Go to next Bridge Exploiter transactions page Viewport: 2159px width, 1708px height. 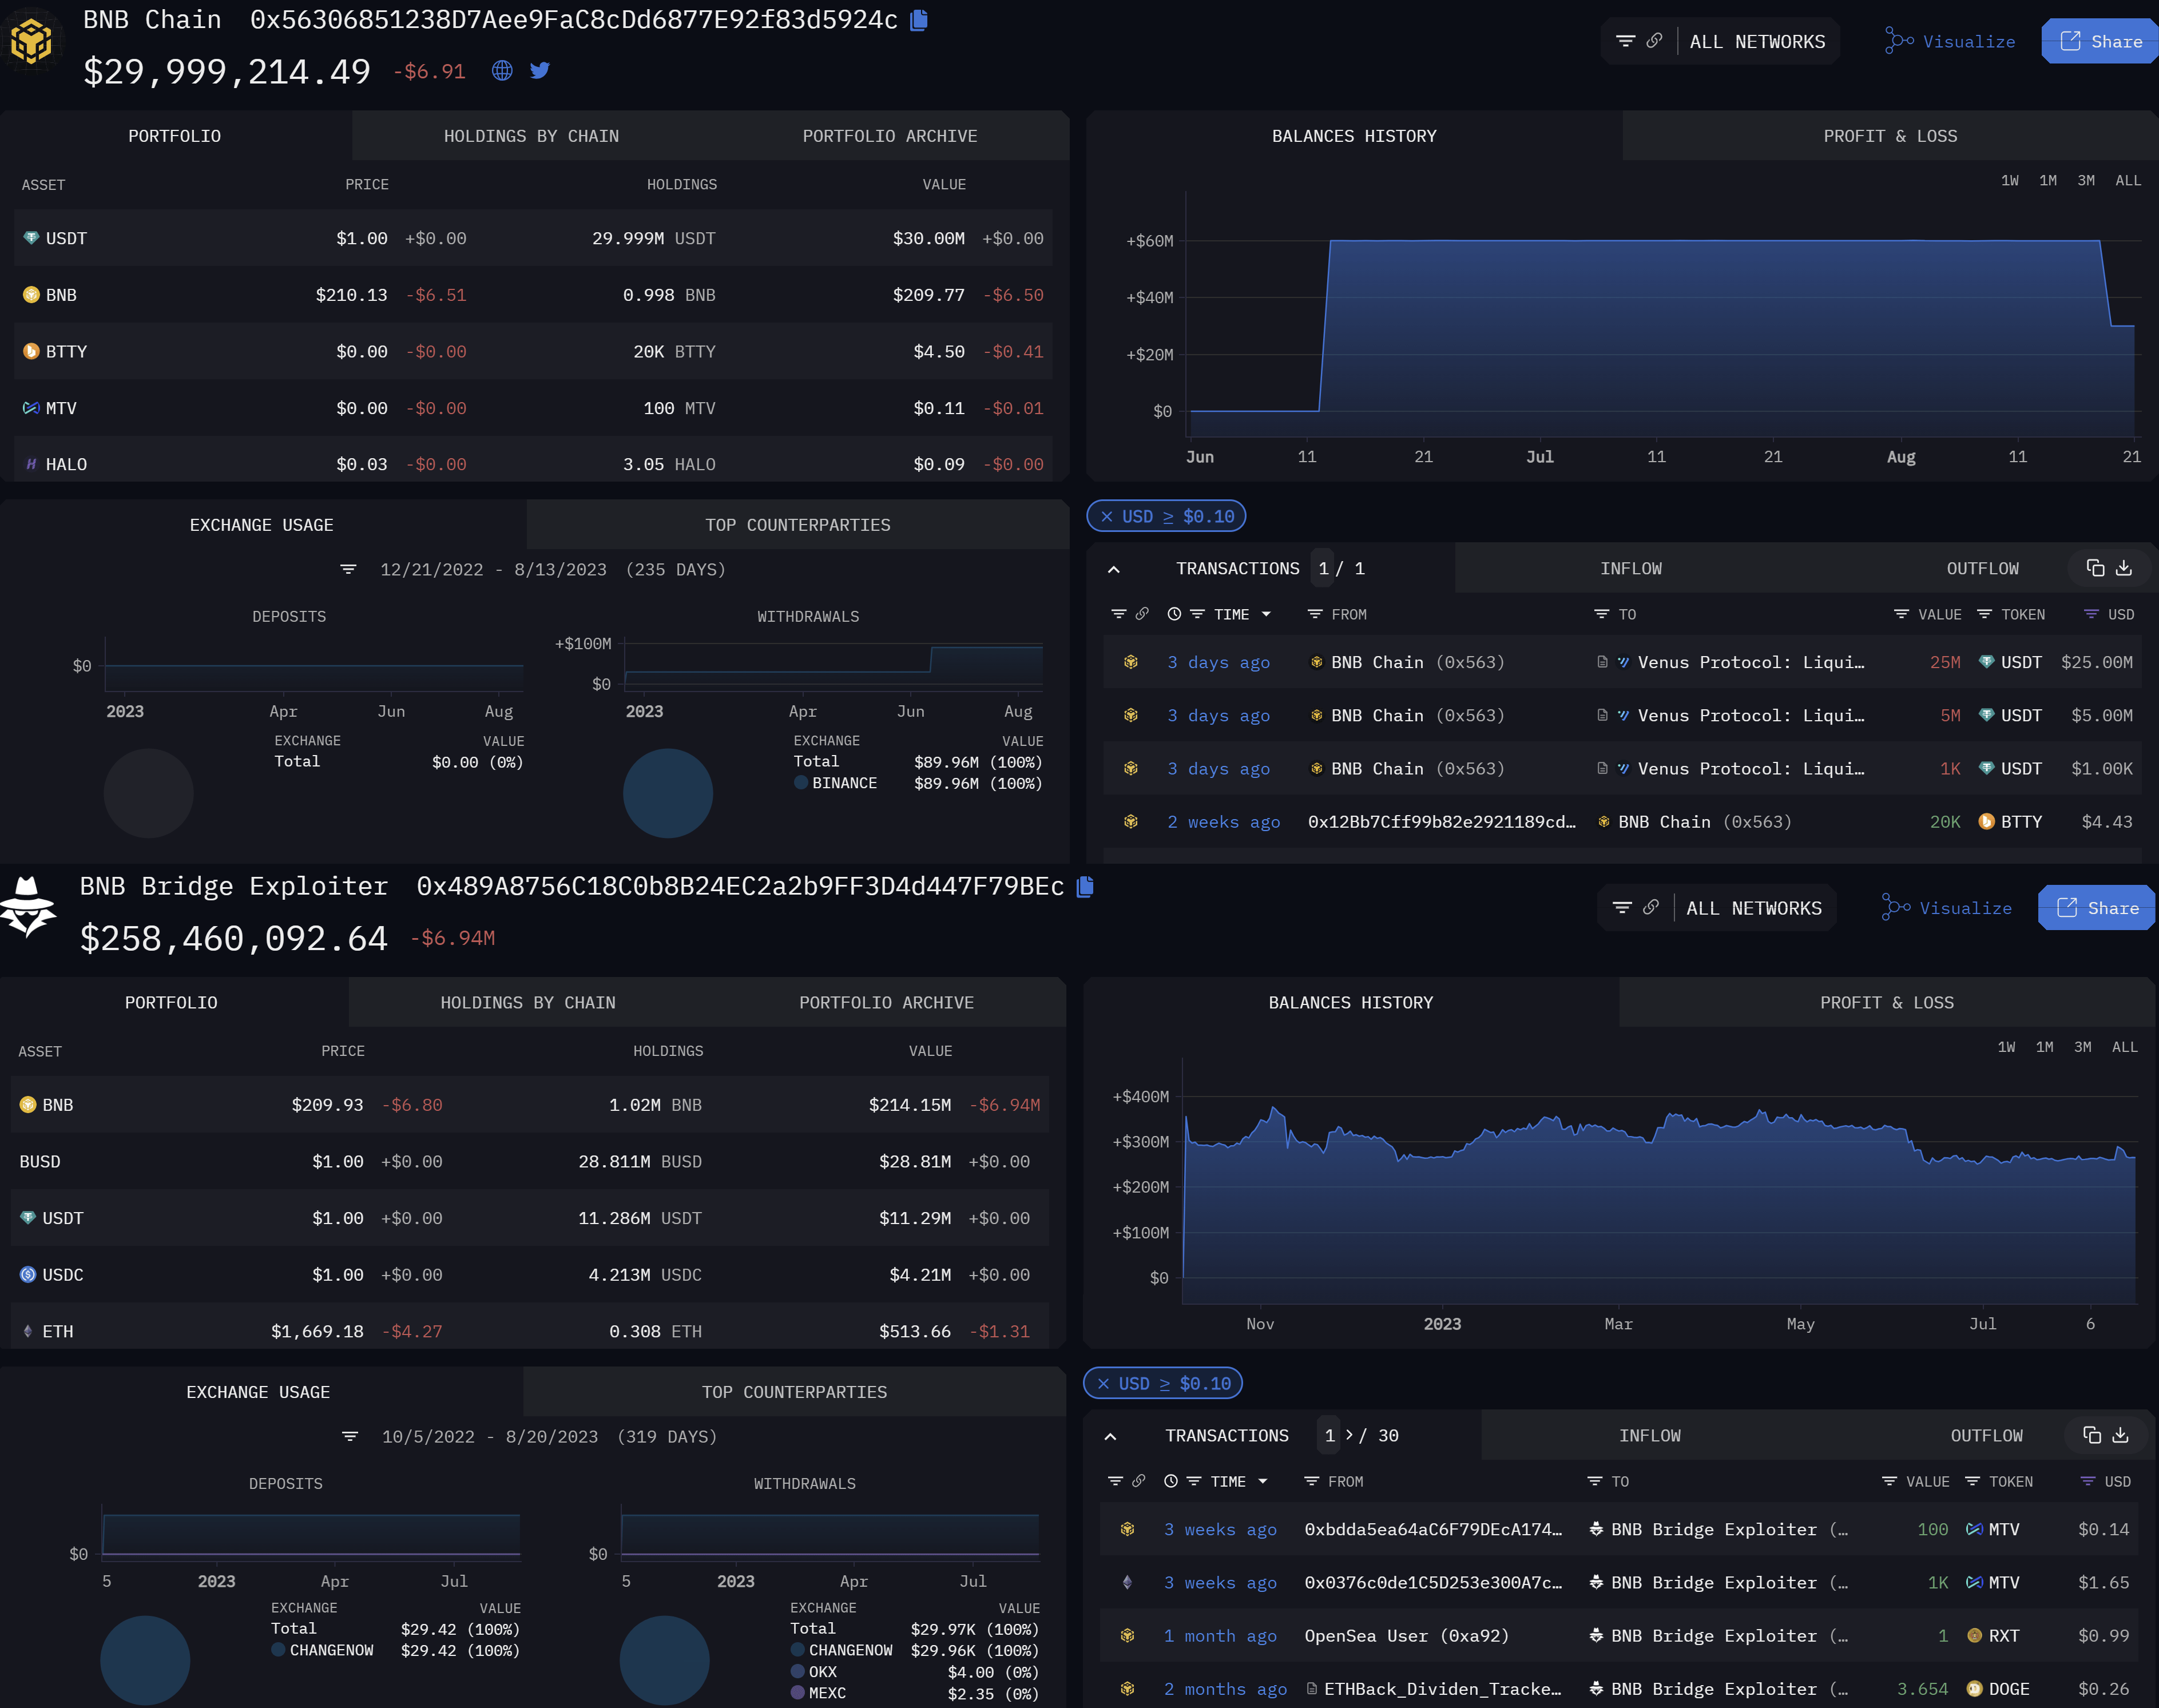1349,1435
